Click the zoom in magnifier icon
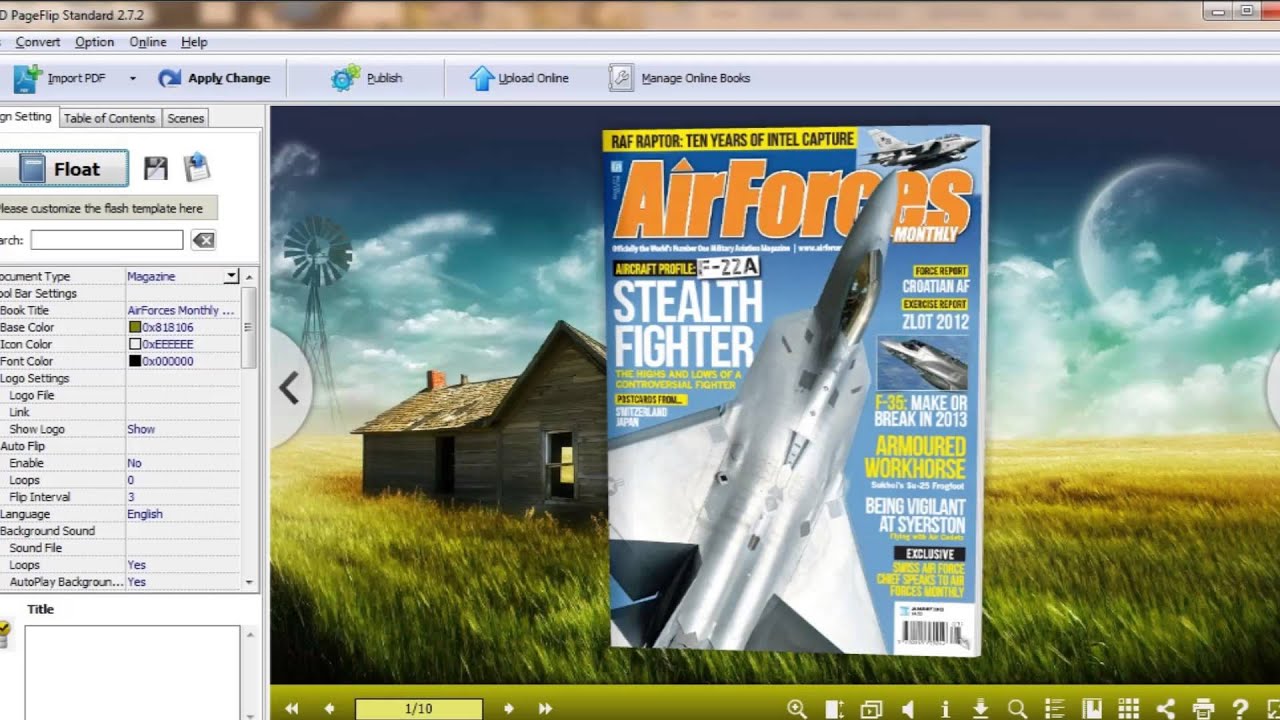The height and width of the screenshot is (720, 1280). (x=797, y=709)
